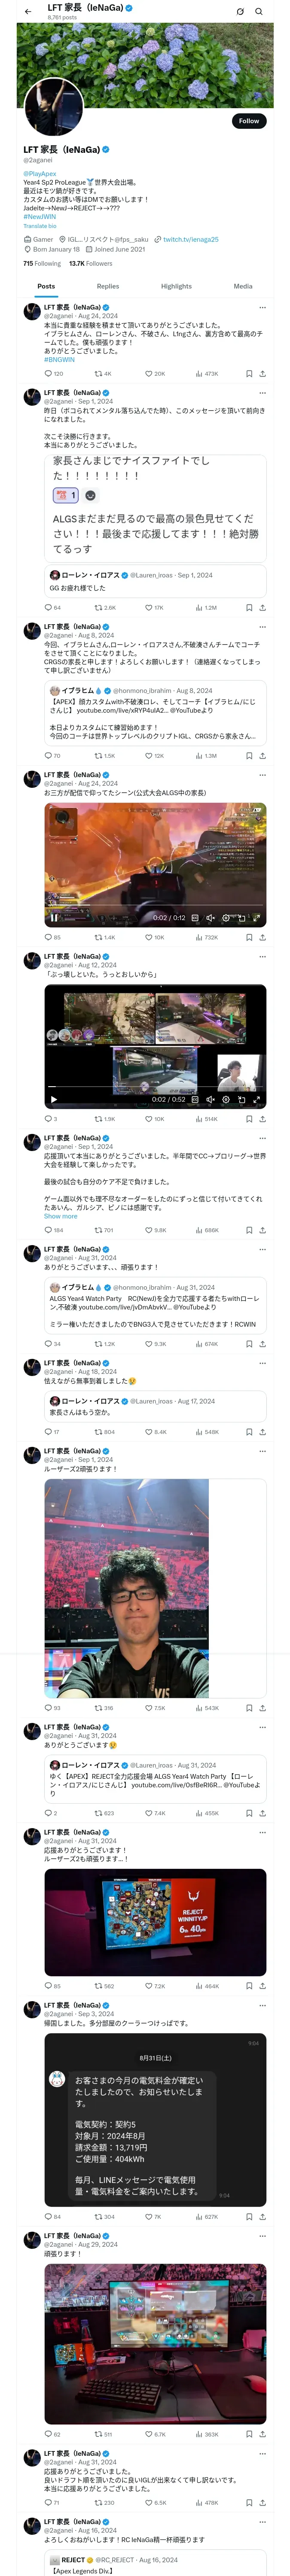Open more options on the first post
290x2576 pixels.
[262, 307]
